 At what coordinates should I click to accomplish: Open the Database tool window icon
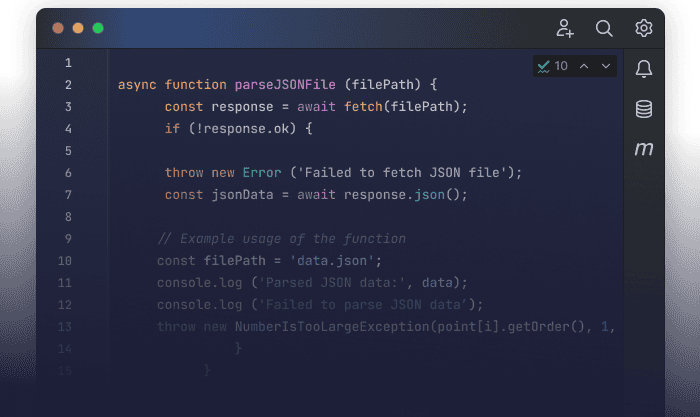(x=644, y=109)
